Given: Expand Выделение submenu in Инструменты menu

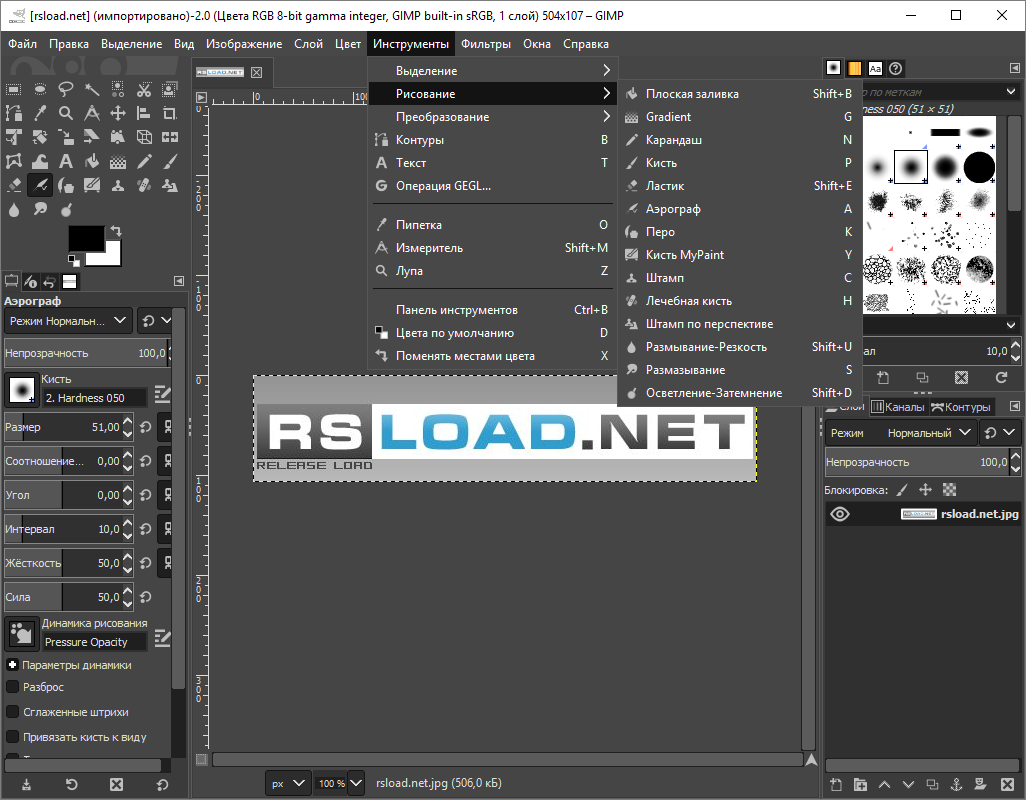Looking at the screenshot, I should 493,71.
